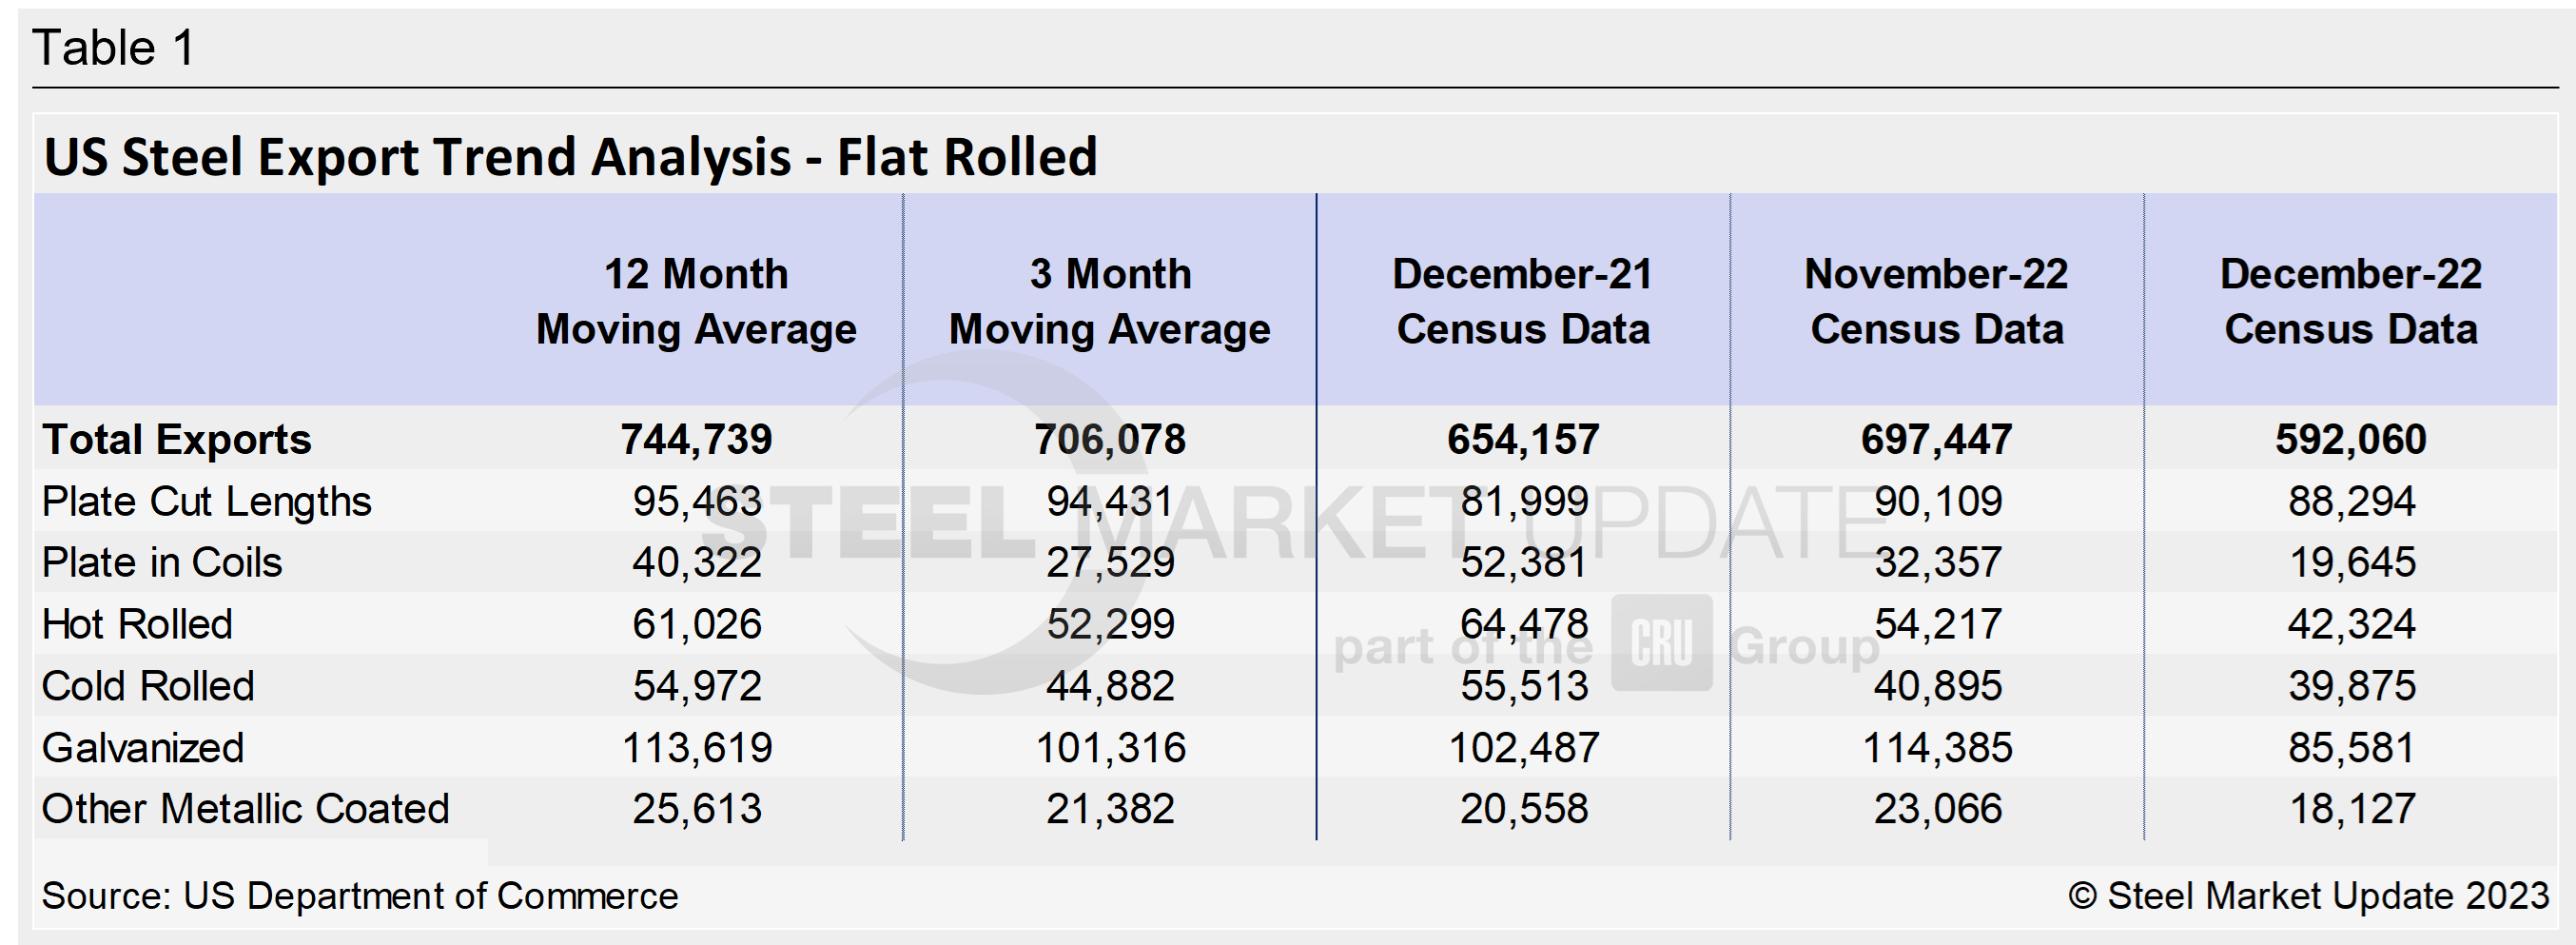Click the Source: US Department of Commerce text
Image resolution: width=2576 pixels, height=945 pixels.
(360, 896)
